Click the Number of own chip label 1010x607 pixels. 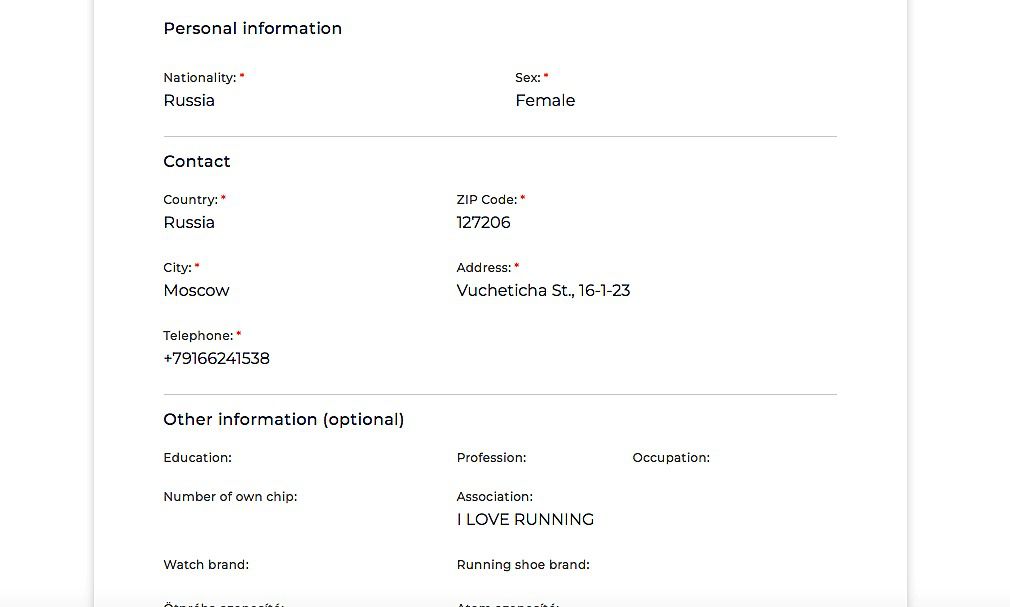(x=230, y=497)
